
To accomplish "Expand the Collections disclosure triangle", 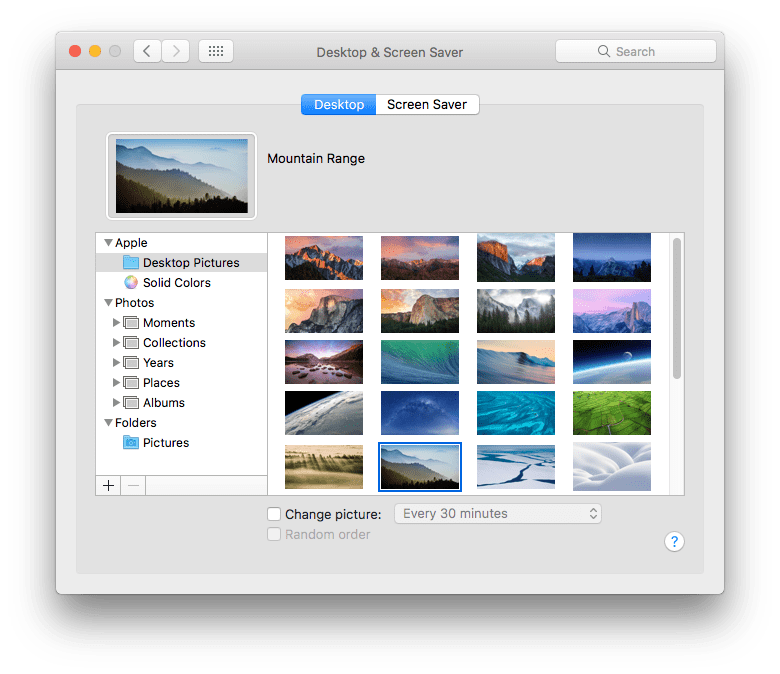I will click(117, 343).
